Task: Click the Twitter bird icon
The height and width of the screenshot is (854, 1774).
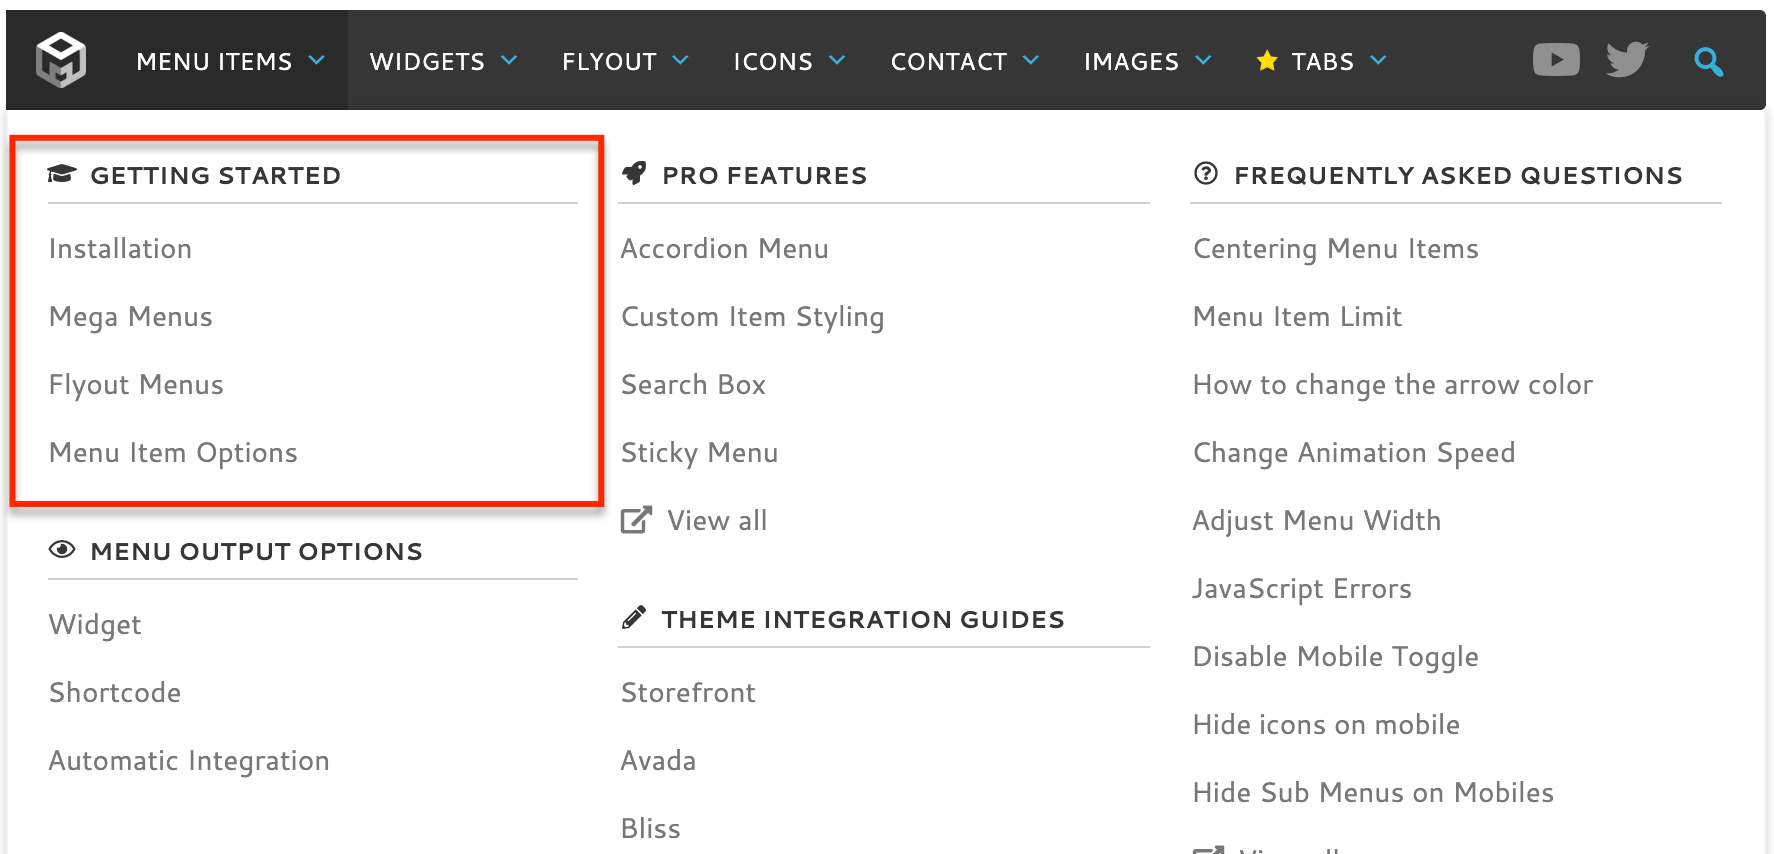Action: point(1627,60)
